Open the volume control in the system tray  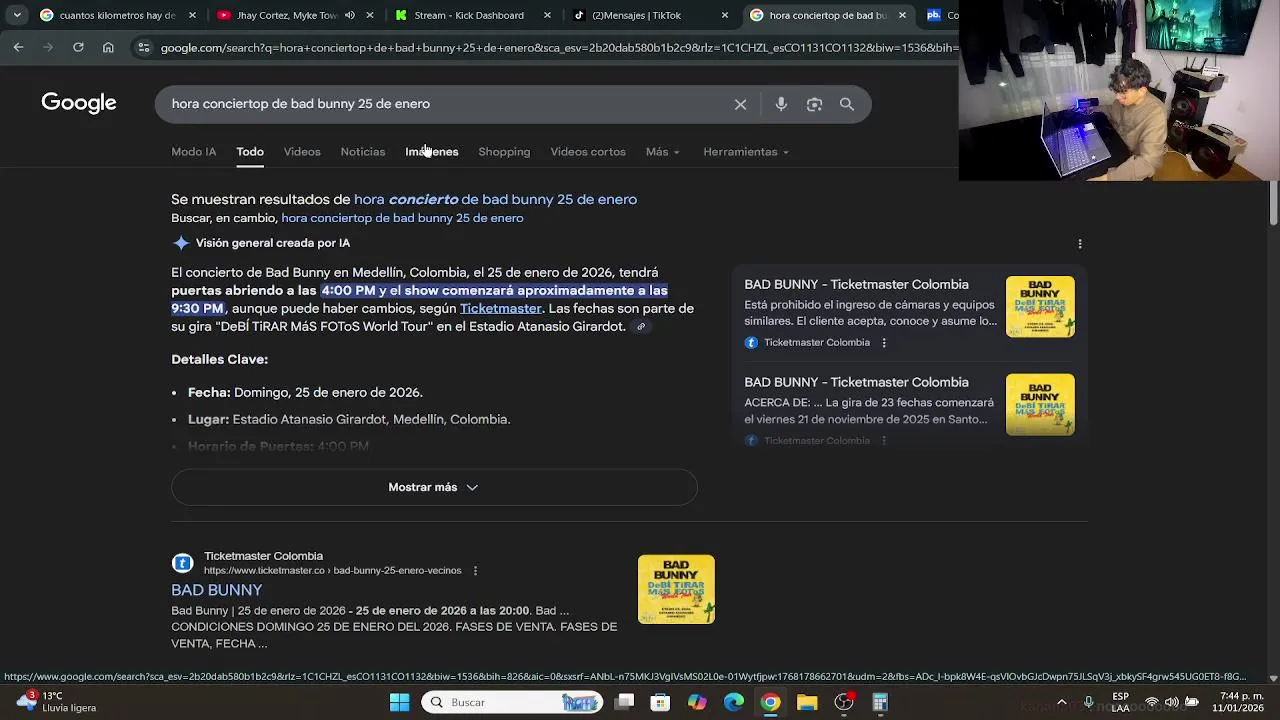pyautogui.click(x=1171, y=702)
